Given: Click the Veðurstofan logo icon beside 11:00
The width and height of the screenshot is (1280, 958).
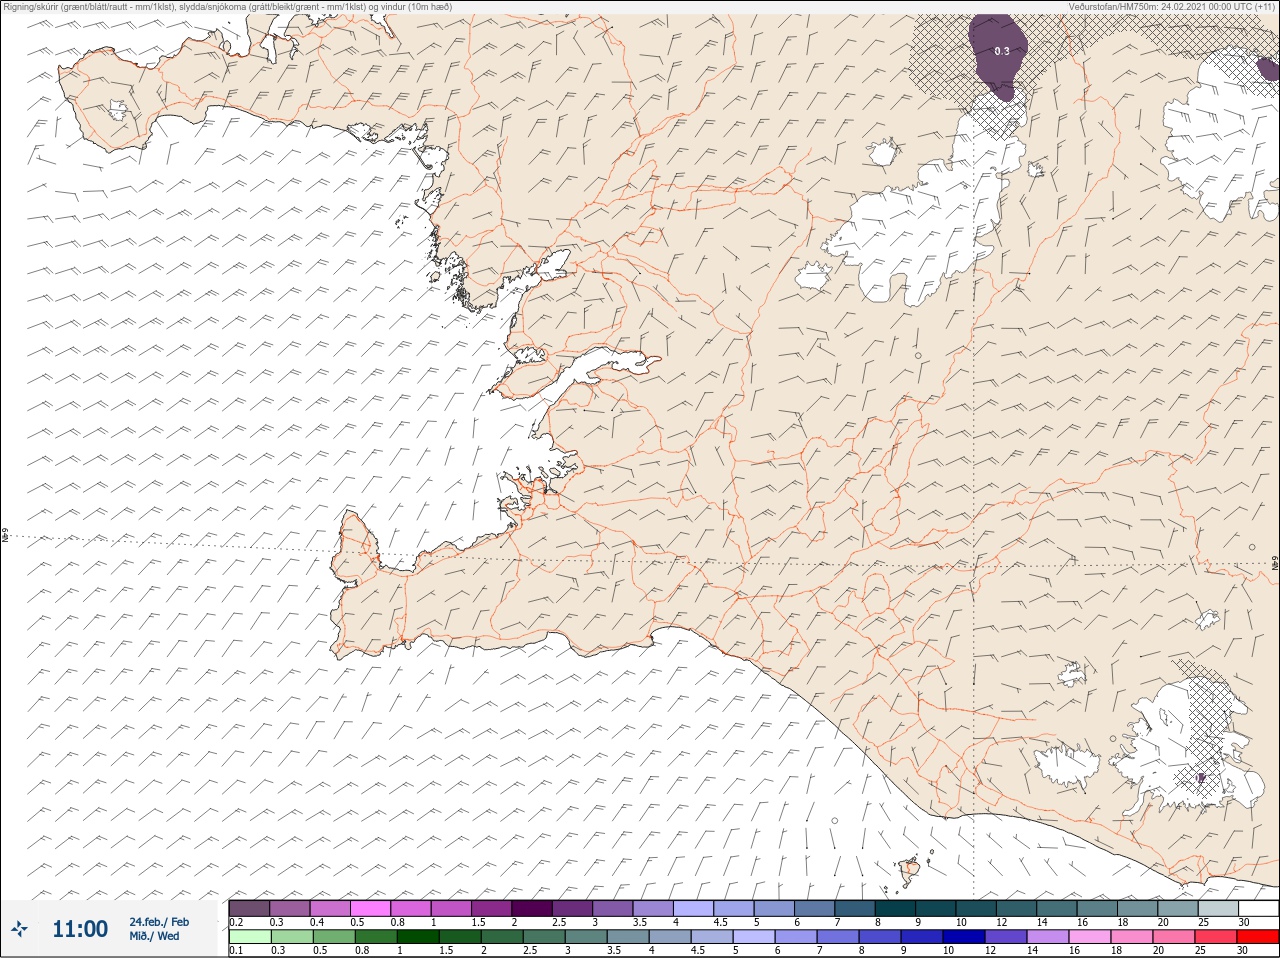Looking at the screenshot, I should [19, 929].
